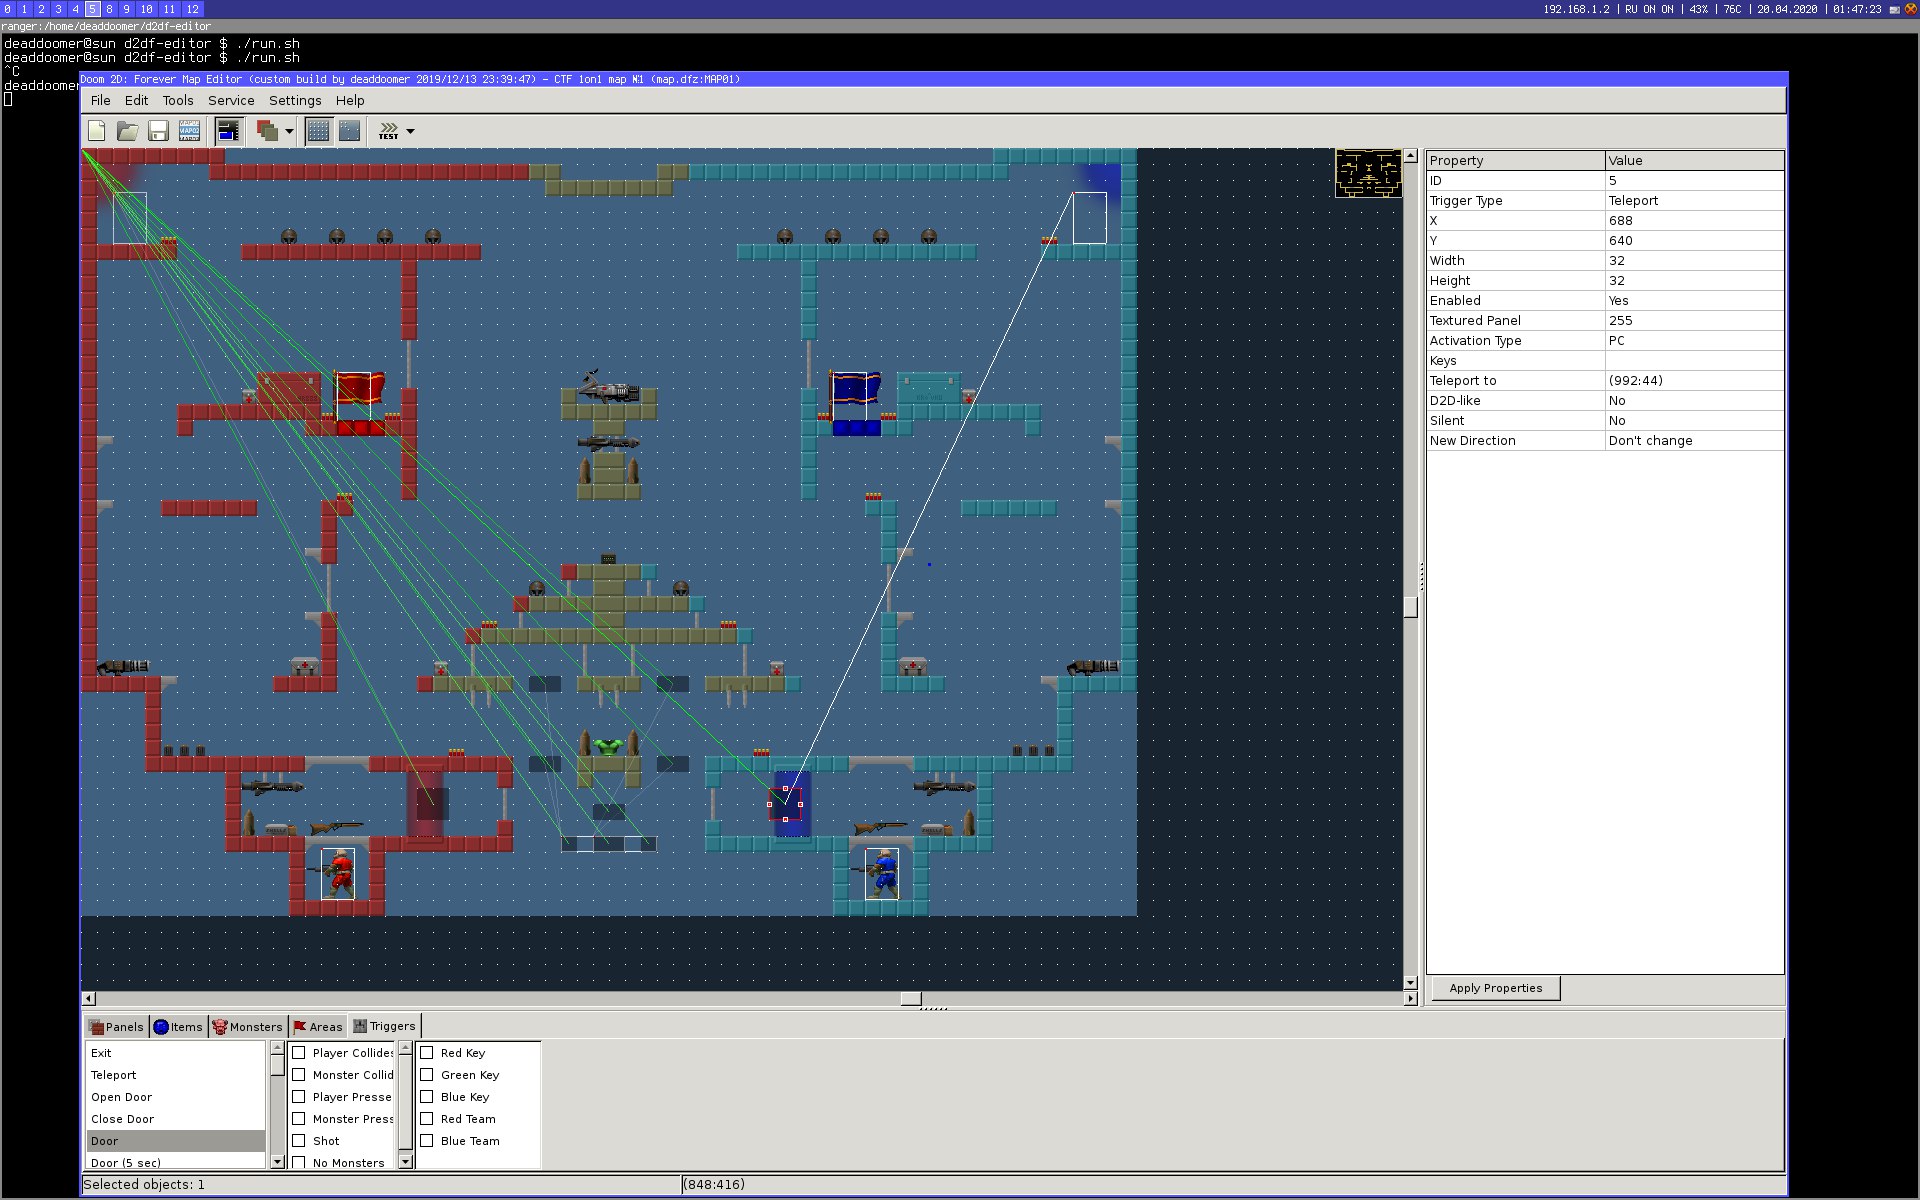1920x1200 pixels.
Task: Click the Textured Panel value 255
Action: click(x=1694, y=321)
